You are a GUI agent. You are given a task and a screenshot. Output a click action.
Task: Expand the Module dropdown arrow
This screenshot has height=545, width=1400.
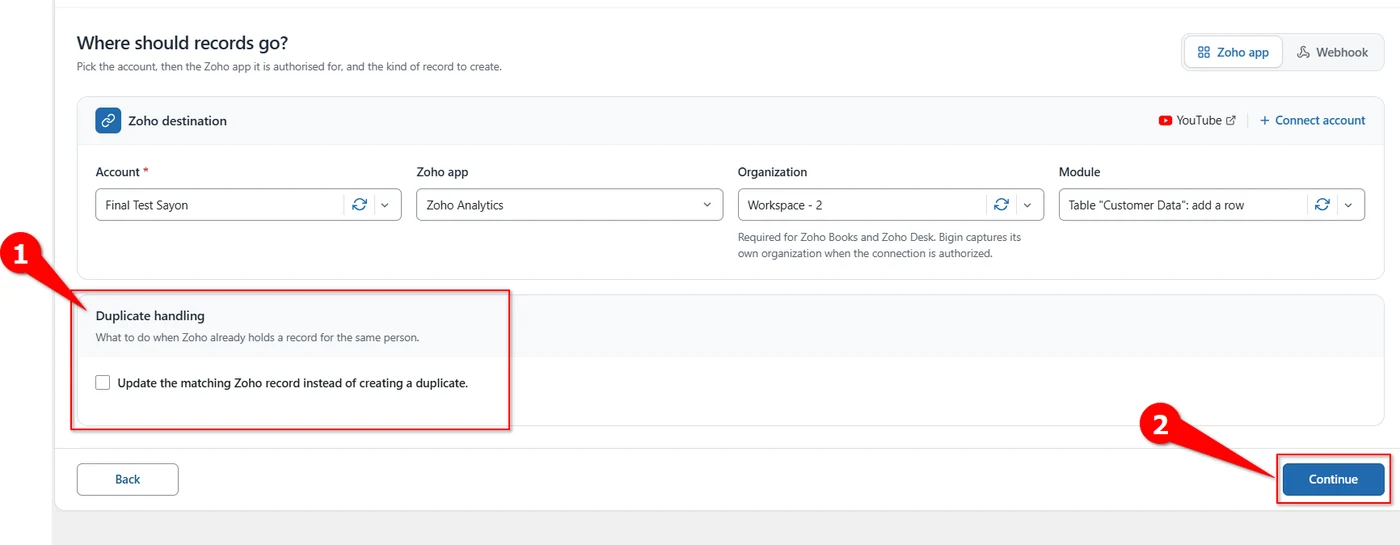(x=1348, y=205)
